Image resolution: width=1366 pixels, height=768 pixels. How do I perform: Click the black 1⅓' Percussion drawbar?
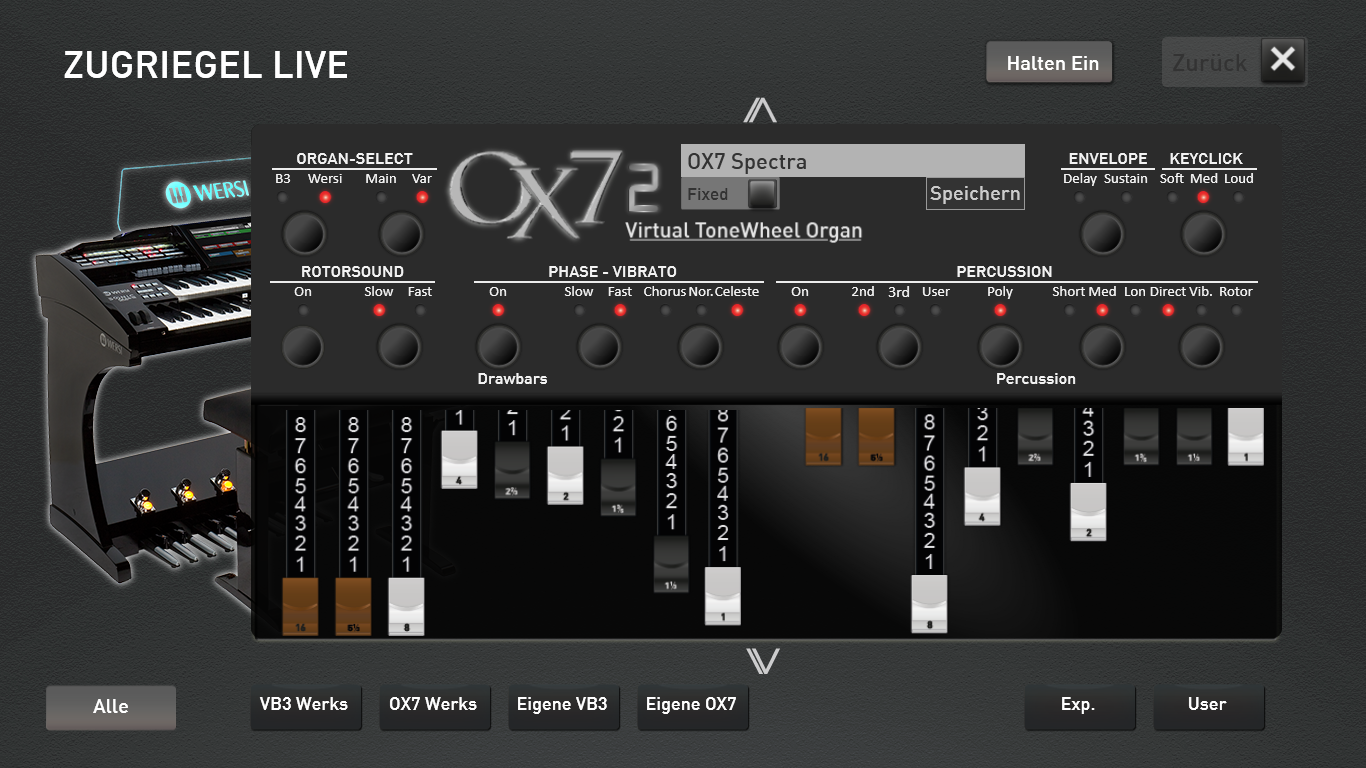(1194, 436)
